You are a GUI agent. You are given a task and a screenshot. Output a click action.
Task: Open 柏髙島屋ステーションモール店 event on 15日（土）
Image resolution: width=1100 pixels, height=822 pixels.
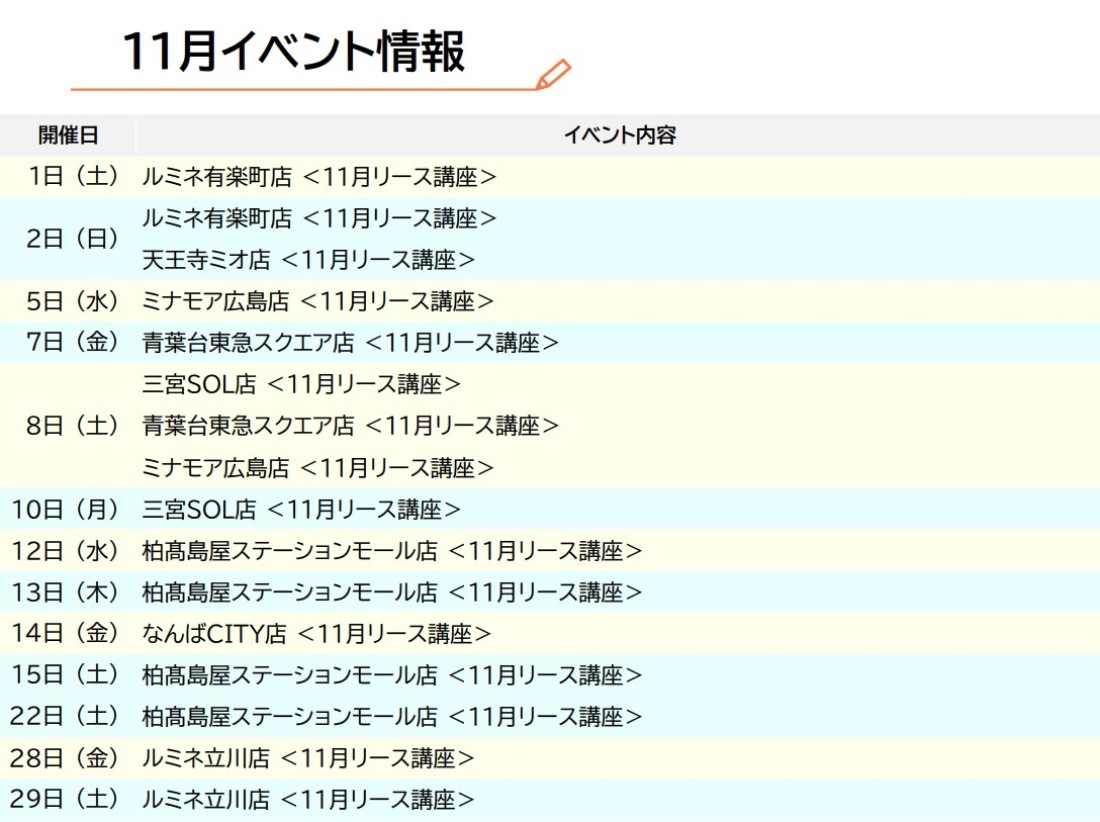pos(391,675)
